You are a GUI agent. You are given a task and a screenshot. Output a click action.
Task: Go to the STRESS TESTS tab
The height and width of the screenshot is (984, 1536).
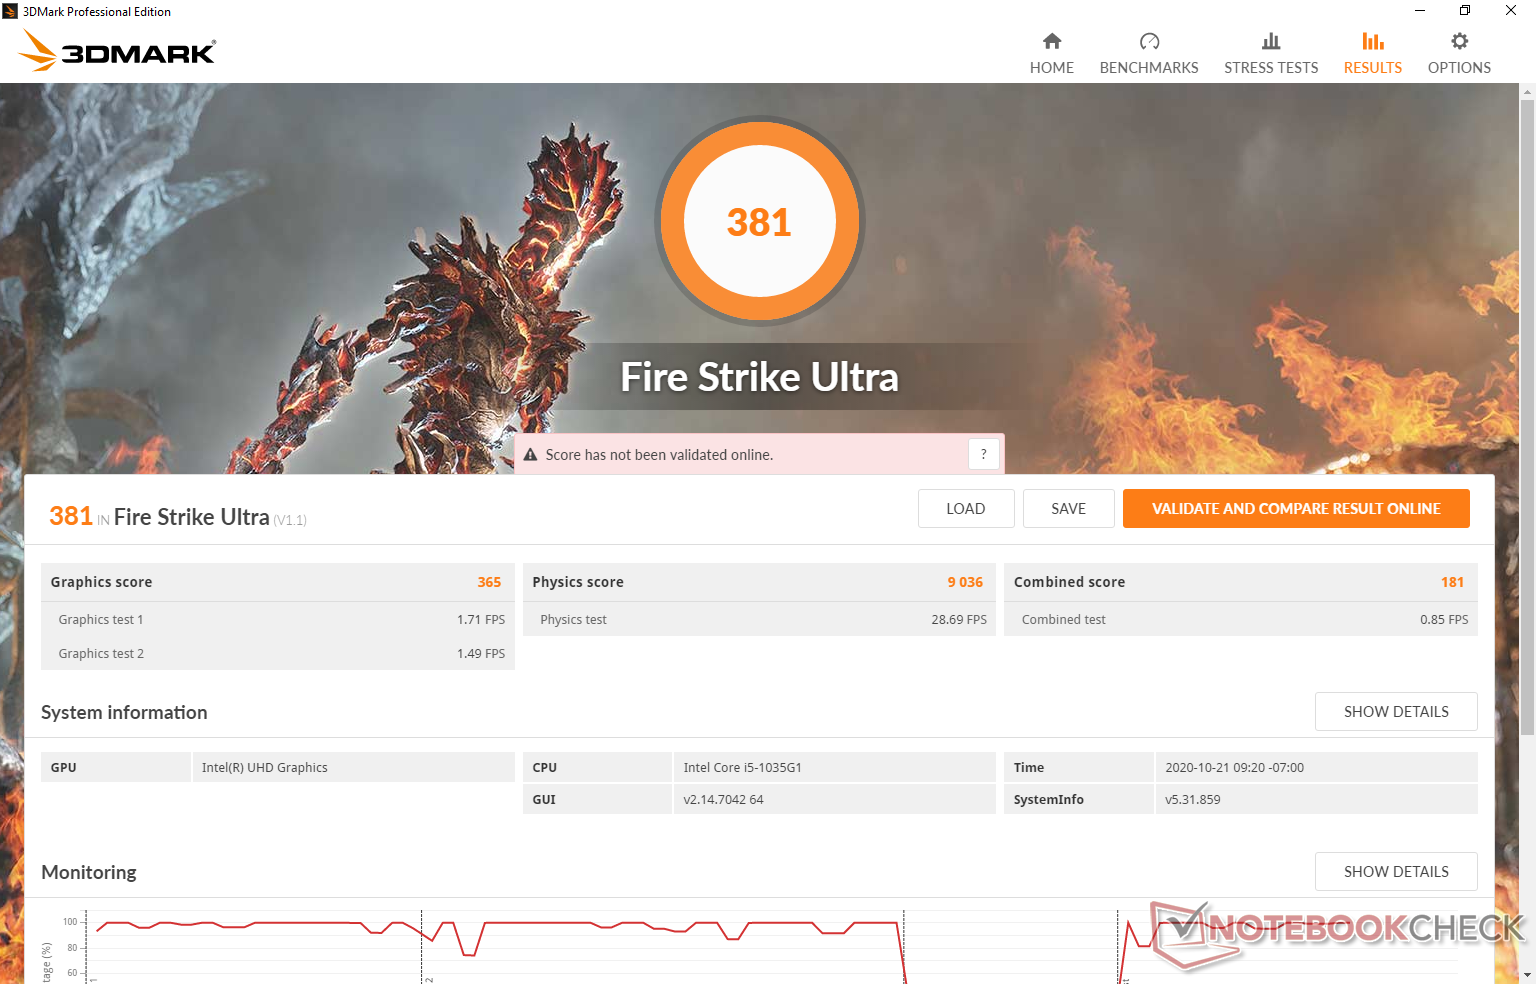coord(1271,54)
